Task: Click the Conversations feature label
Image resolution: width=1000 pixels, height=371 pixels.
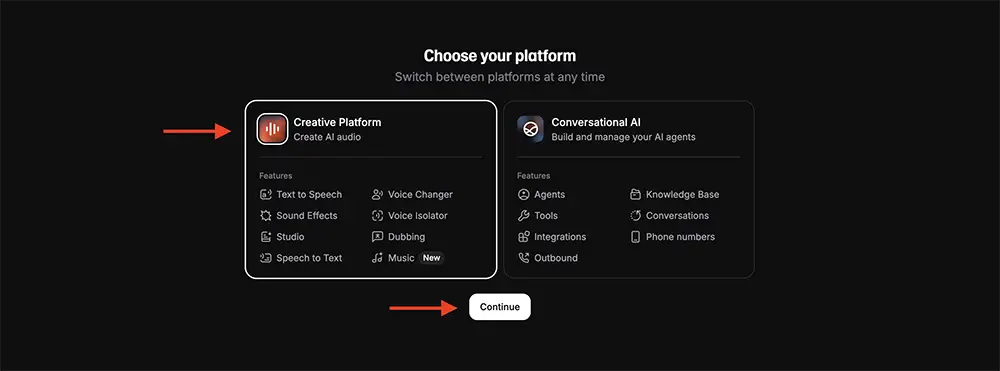Action: [677, 215]
